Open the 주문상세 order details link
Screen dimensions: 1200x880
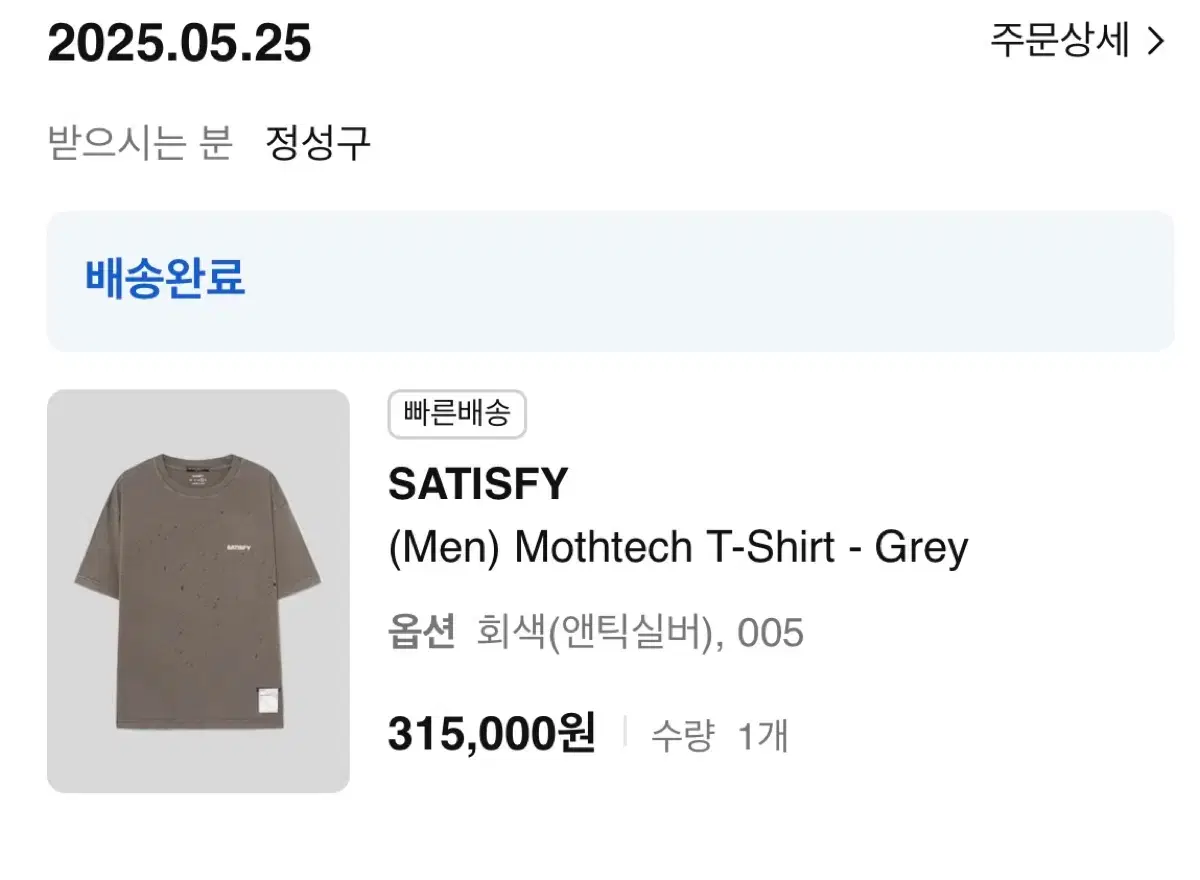tap(1060, 41)
